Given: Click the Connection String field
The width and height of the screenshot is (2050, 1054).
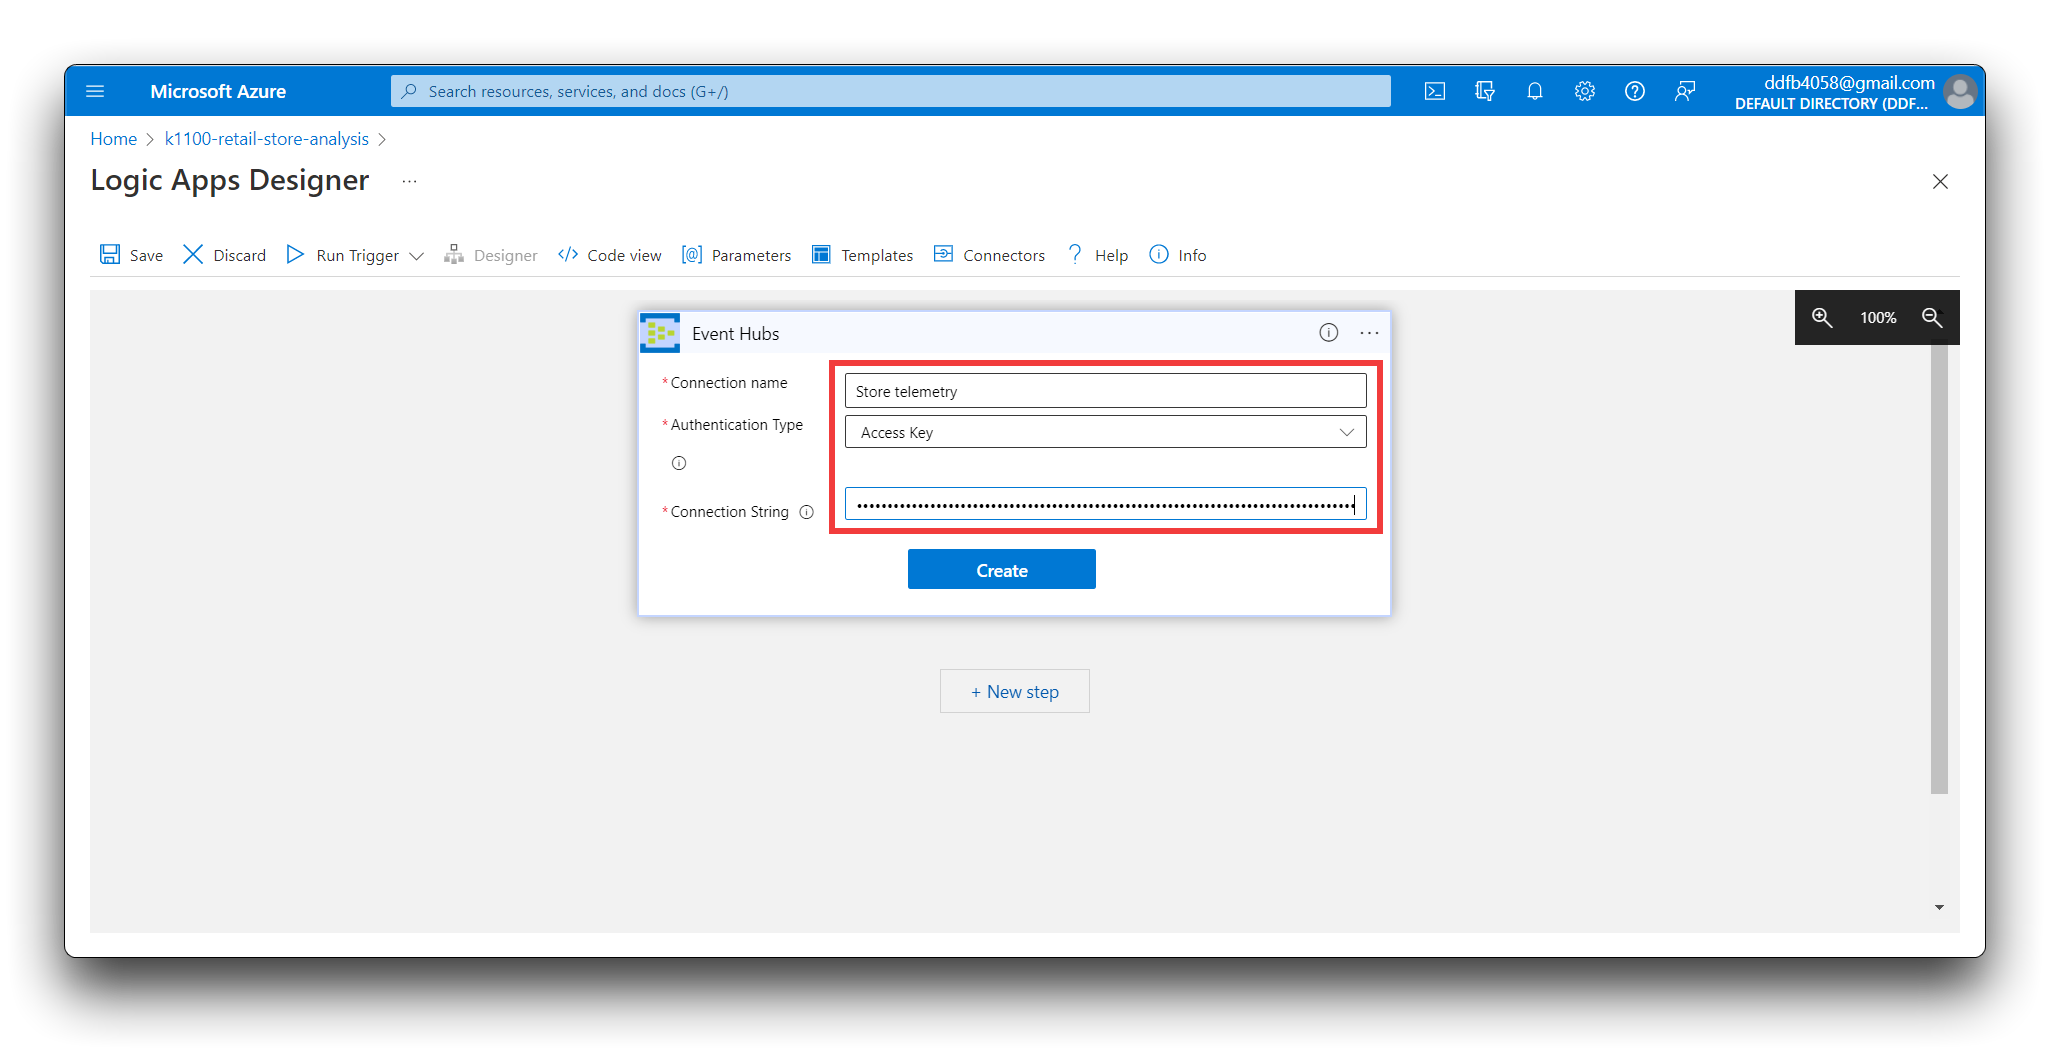Looking at the screenshot, I should click(x=1105, y=504).
